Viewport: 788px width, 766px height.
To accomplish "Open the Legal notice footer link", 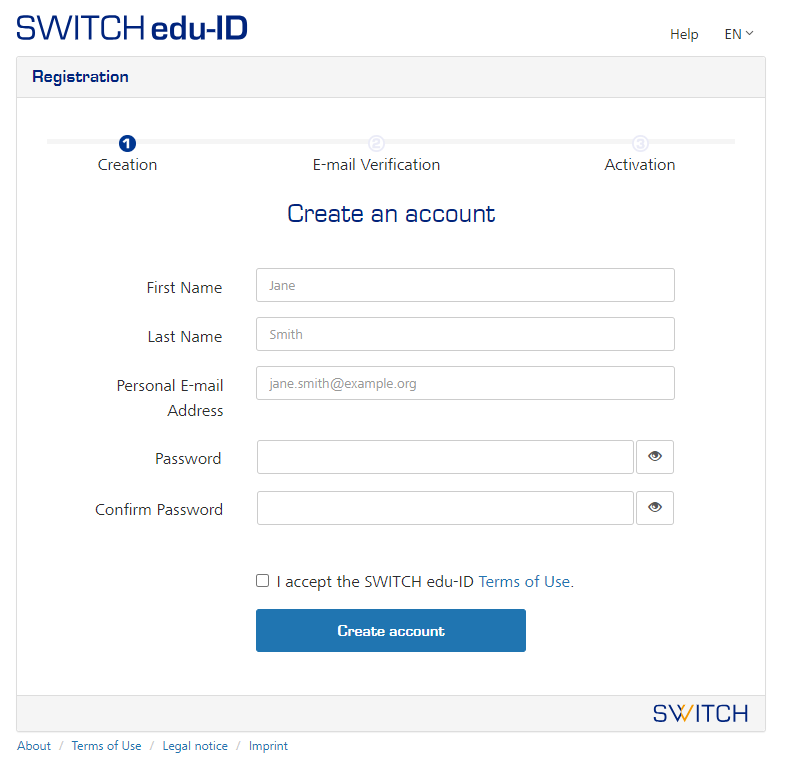I will [x=195, y=746].
